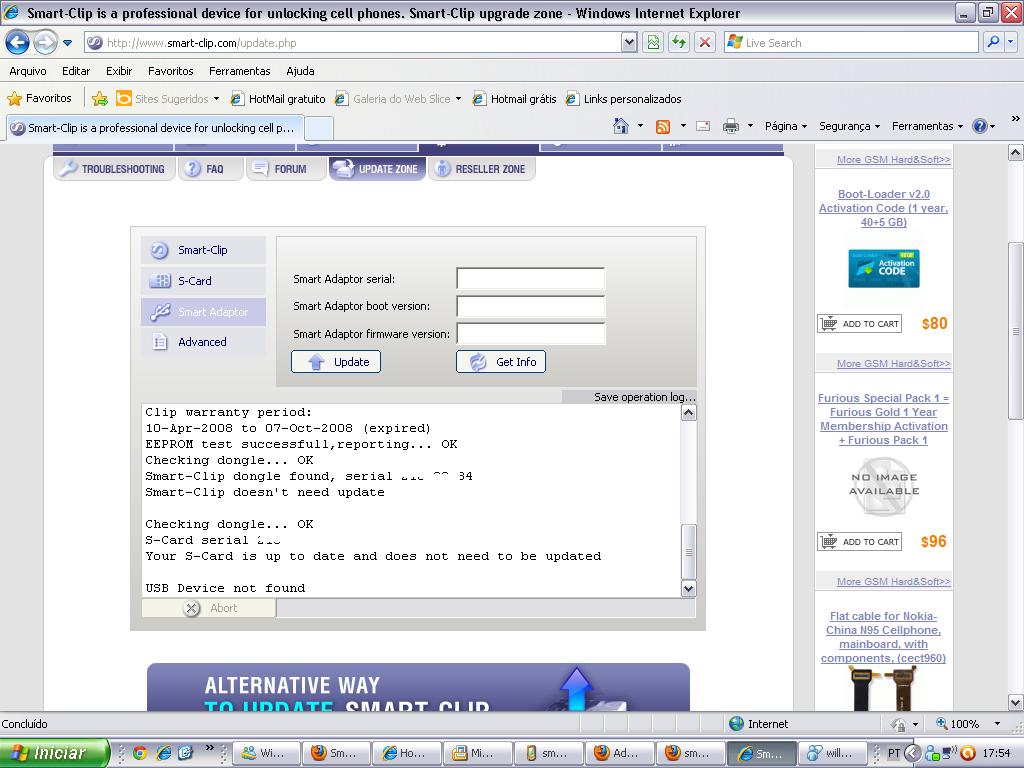Open the recent pages dropdown arrow
The image size is (1024, 768).
coord(67,43)
